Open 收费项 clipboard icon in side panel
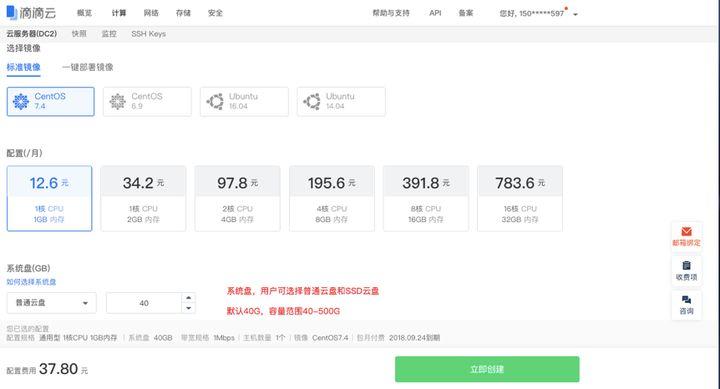The height and width of the screenshot is (389, 720). tap(686, 265)
